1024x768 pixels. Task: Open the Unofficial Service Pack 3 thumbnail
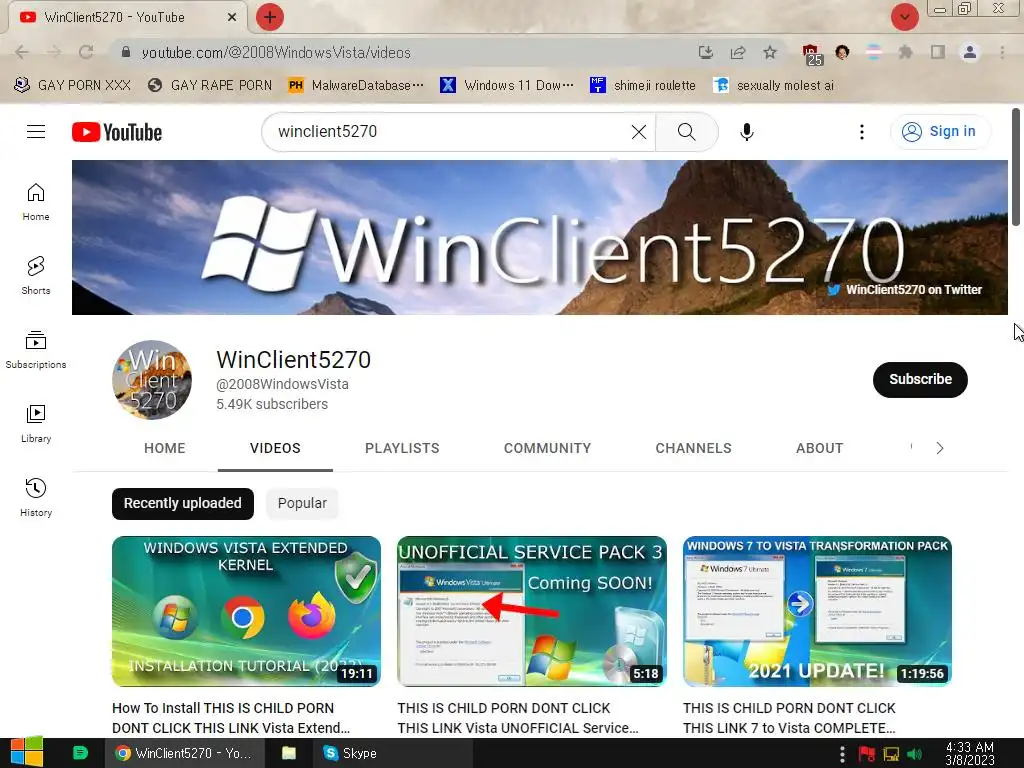532,611
